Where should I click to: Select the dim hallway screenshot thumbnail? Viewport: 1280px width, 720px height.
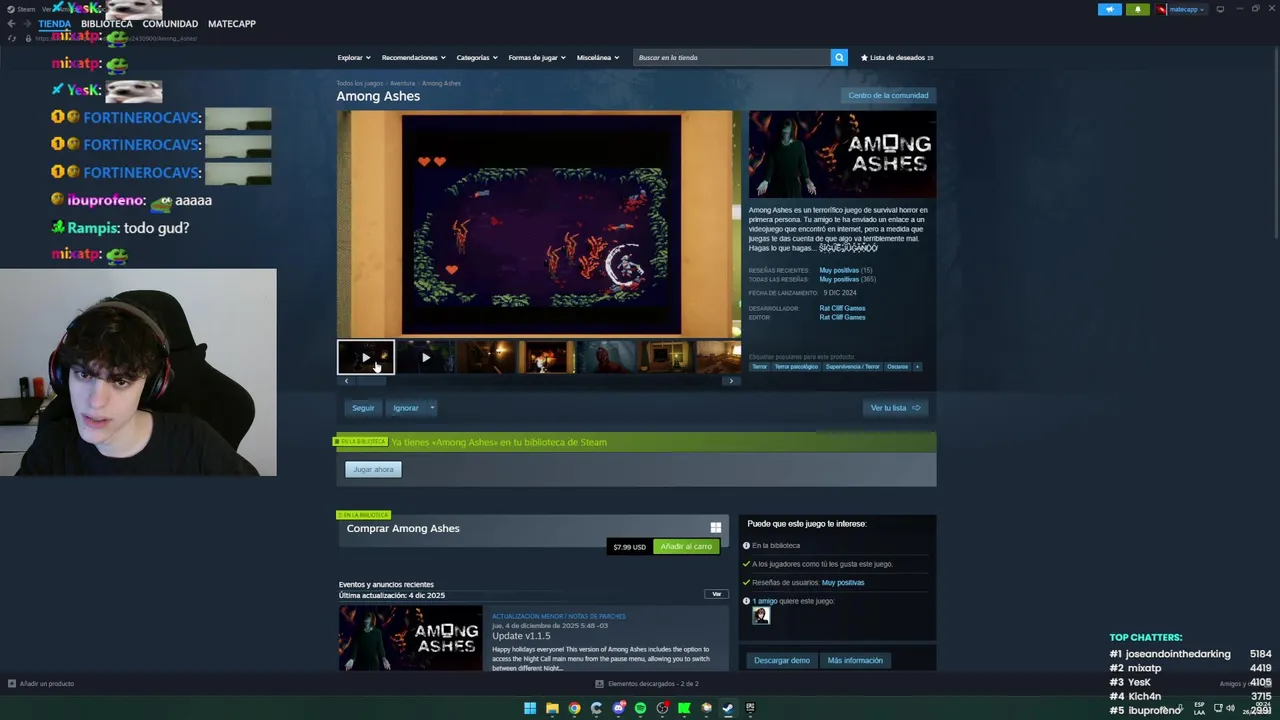(x=486, y=357)
